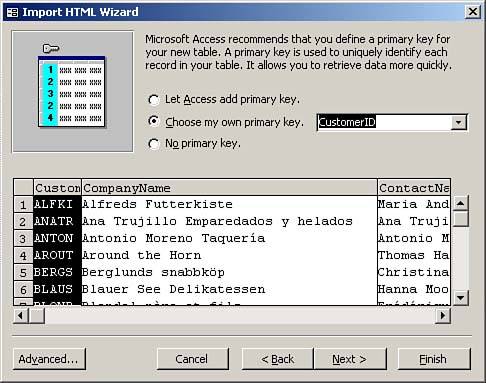
Task: Select row header number 2
Action: point(23,221)
